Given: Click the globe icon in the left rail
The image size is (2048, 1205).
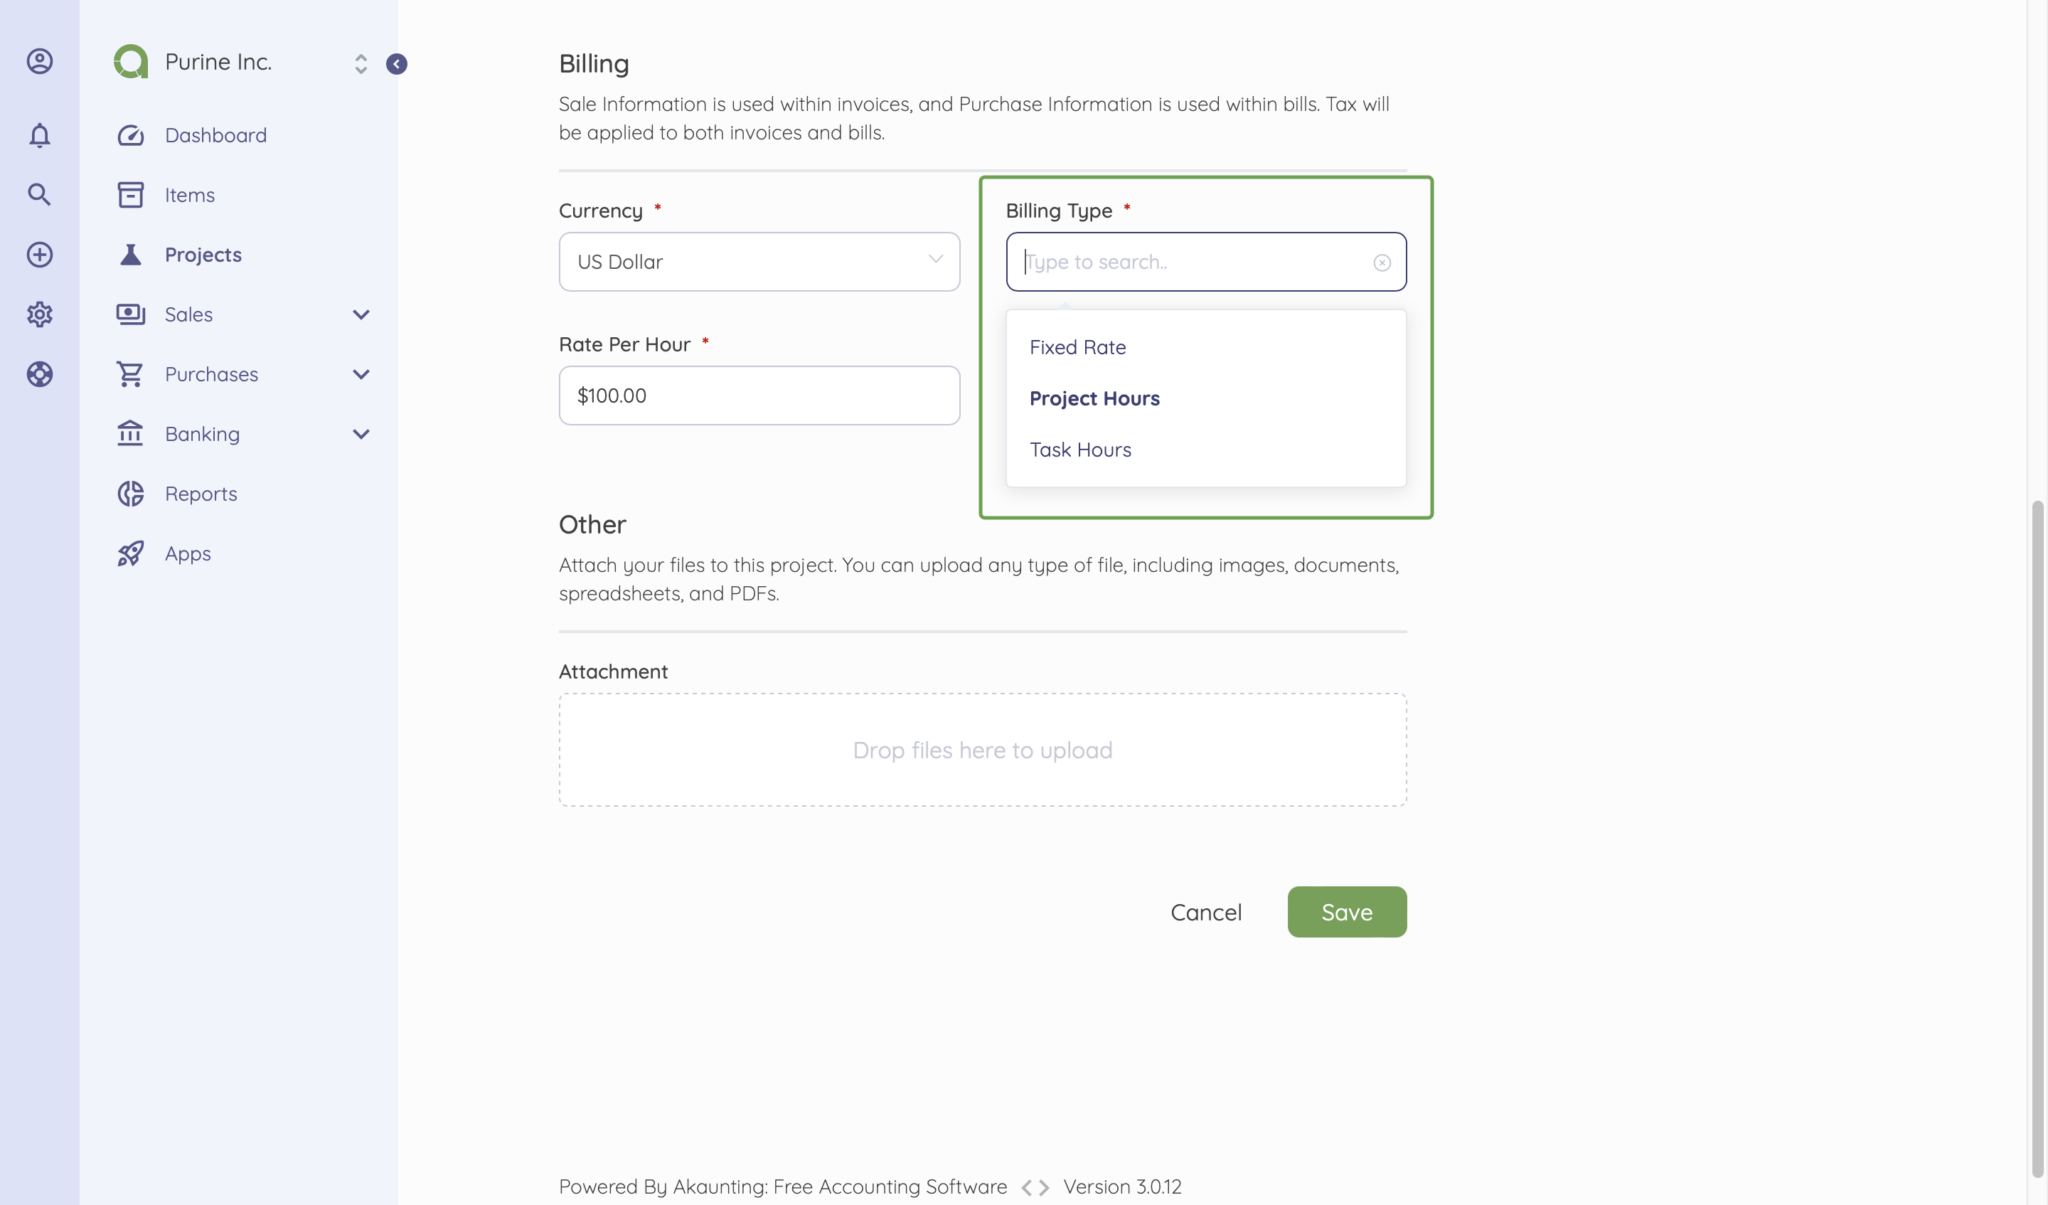Looking at the screenshot, I should click(x=39, y=375).
